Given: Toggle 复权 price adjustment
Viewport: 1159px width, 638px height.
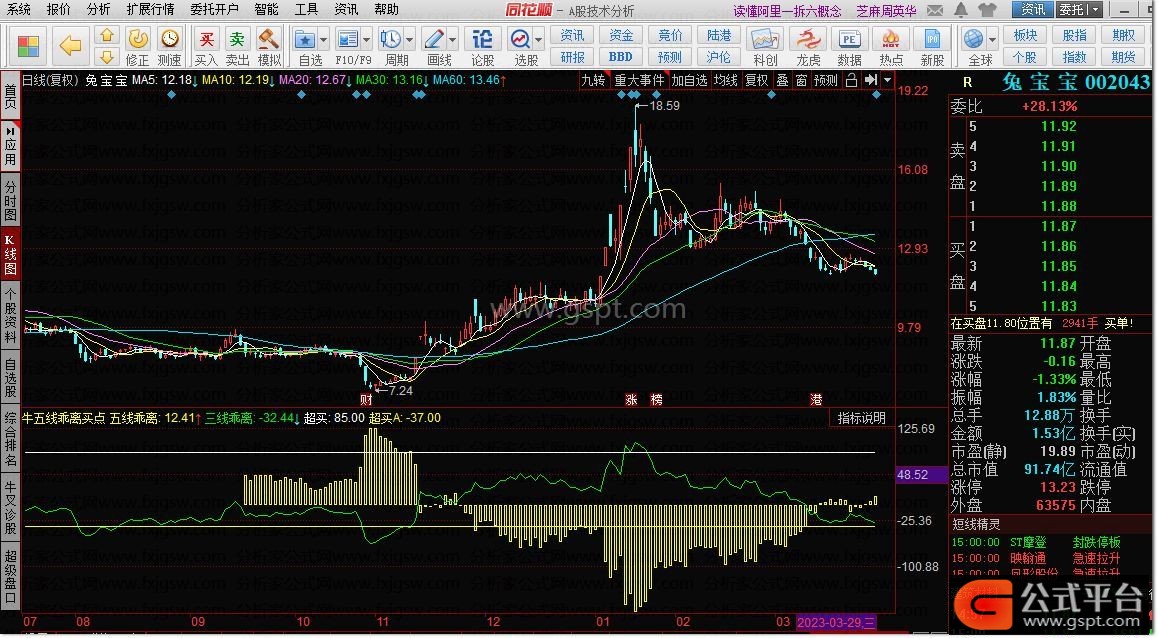Looking at the screenshot, I should pos(756,80).
